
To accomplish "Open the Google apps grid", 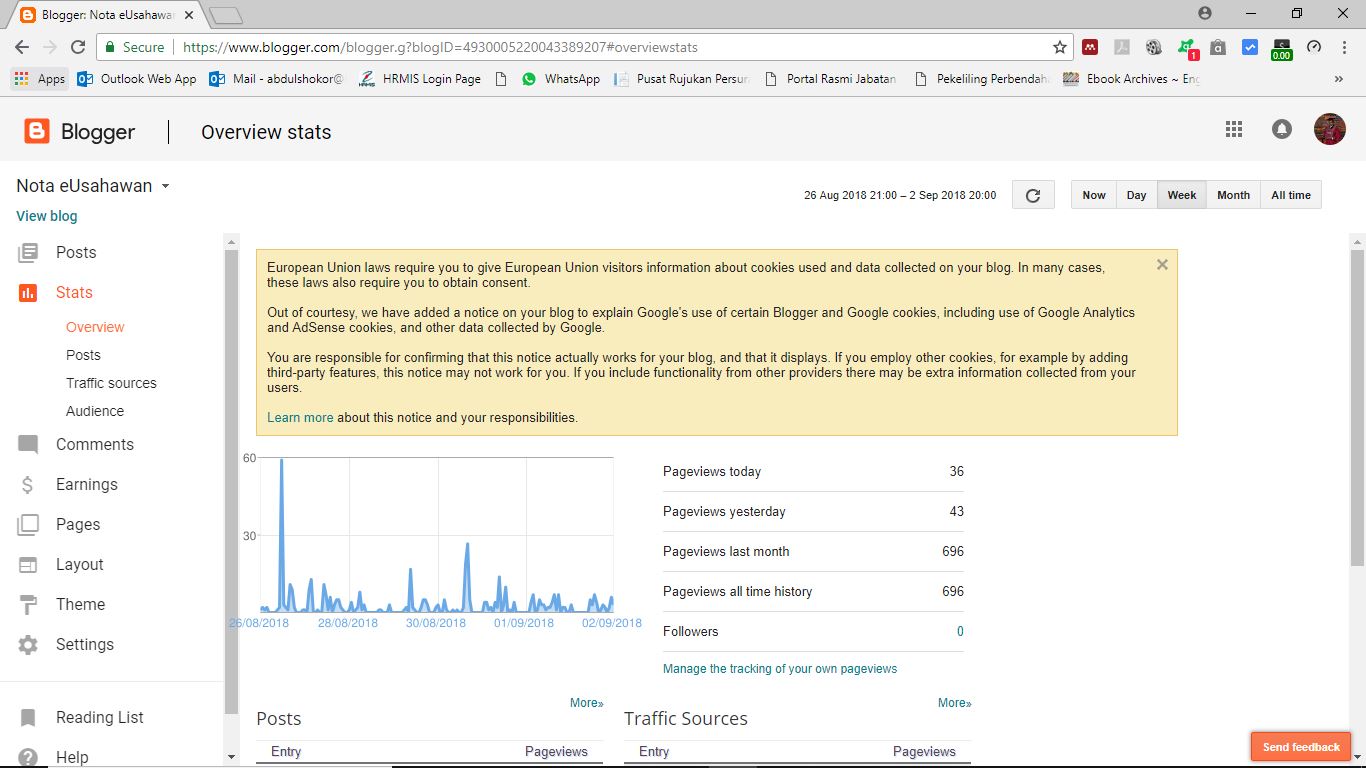I will pyautogui.click(x=1234, y=129).
